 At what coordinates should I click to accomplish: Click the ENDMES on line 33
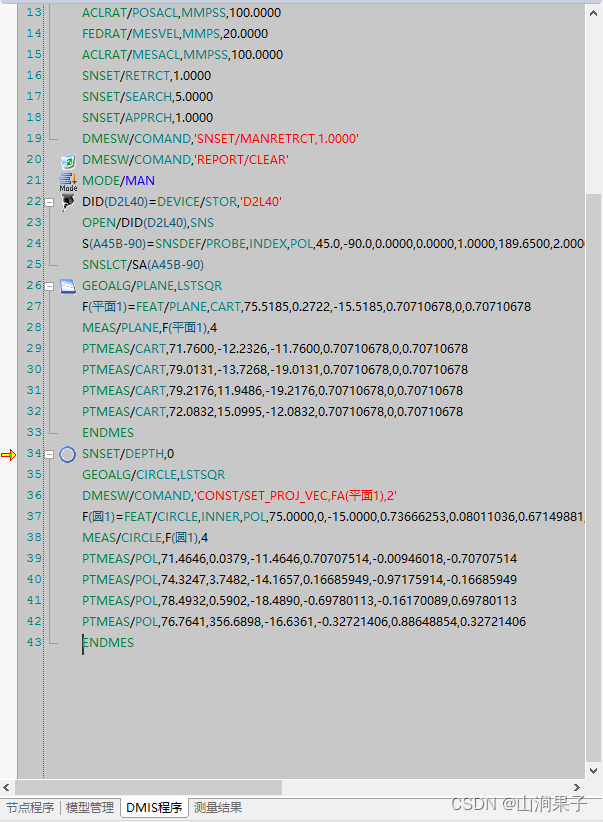pos(108,432)
